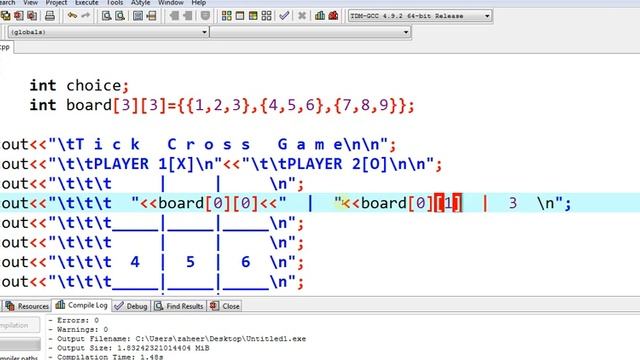
Task: Switch to the Debug bottom tab
Action: (x=131, y=306)
